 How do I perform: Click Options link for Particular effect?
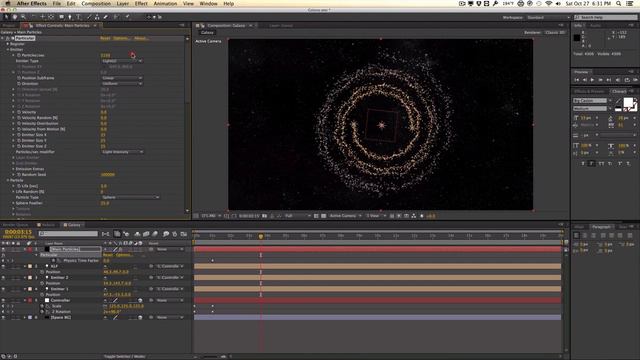[x=121, y=38]
